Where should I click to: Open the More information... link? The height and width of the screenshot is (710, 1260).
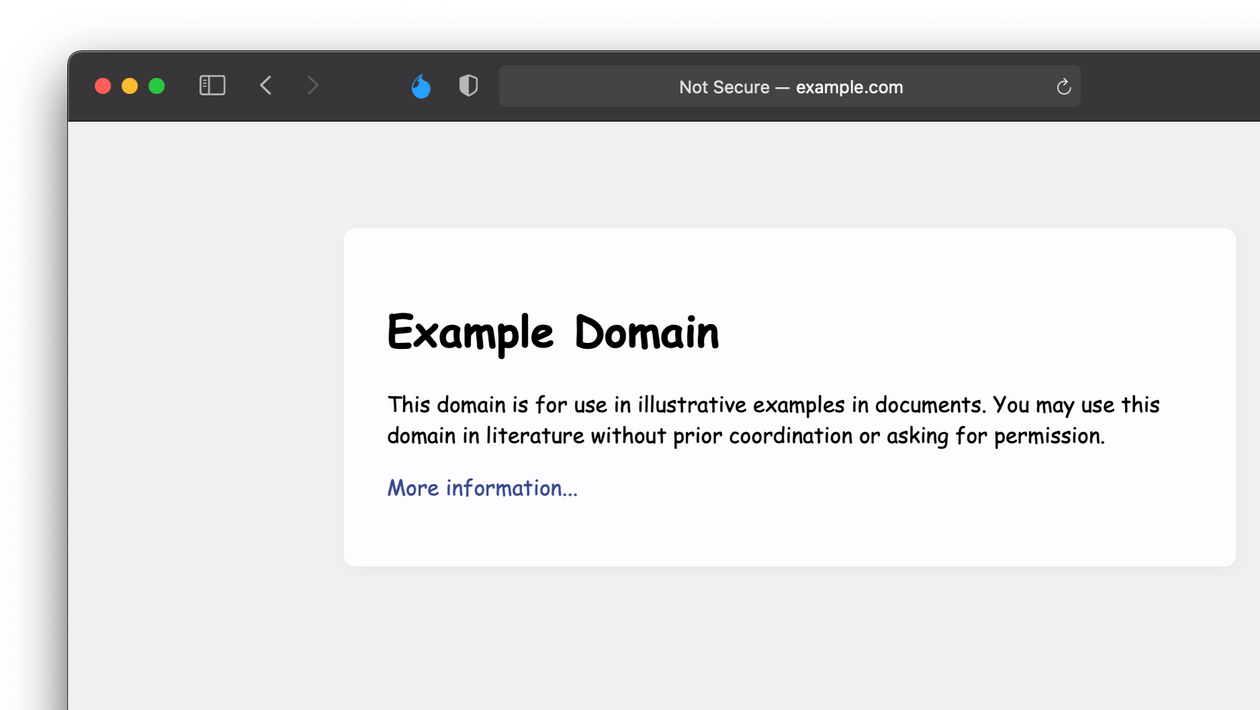[482, 488]
